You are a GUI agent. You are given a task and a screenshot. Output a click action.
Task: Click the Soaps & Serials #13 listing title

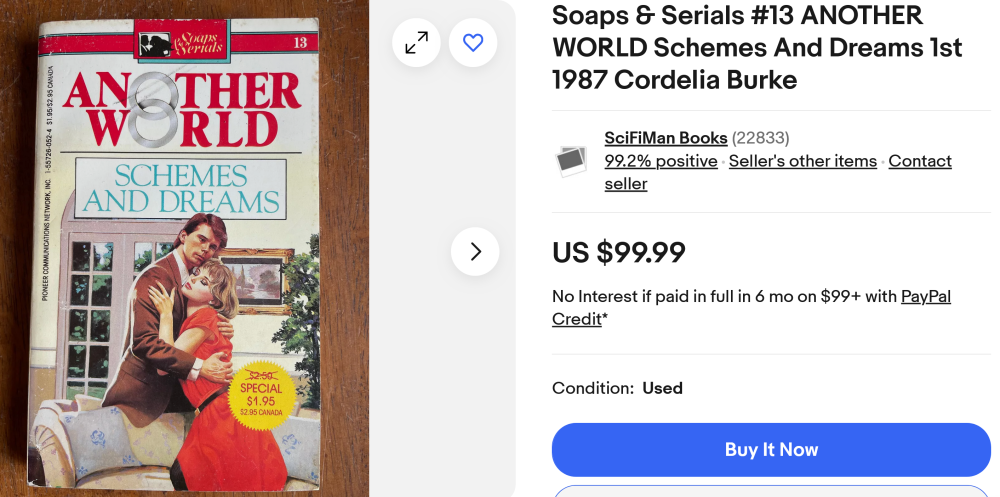click(757, 47)
